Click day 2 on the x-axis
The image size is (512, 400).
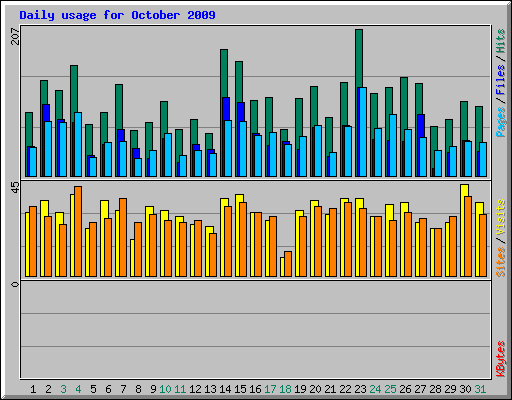tap(48, 389)
